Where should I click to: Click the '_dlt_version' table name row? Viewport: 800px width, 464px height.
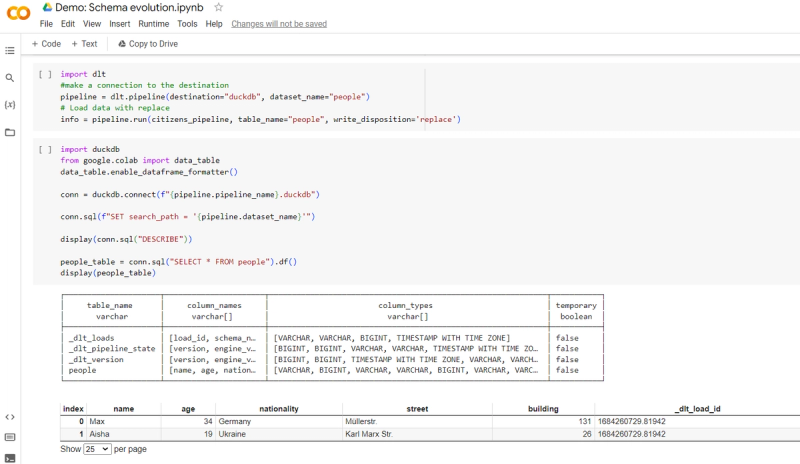click(96, 359)
